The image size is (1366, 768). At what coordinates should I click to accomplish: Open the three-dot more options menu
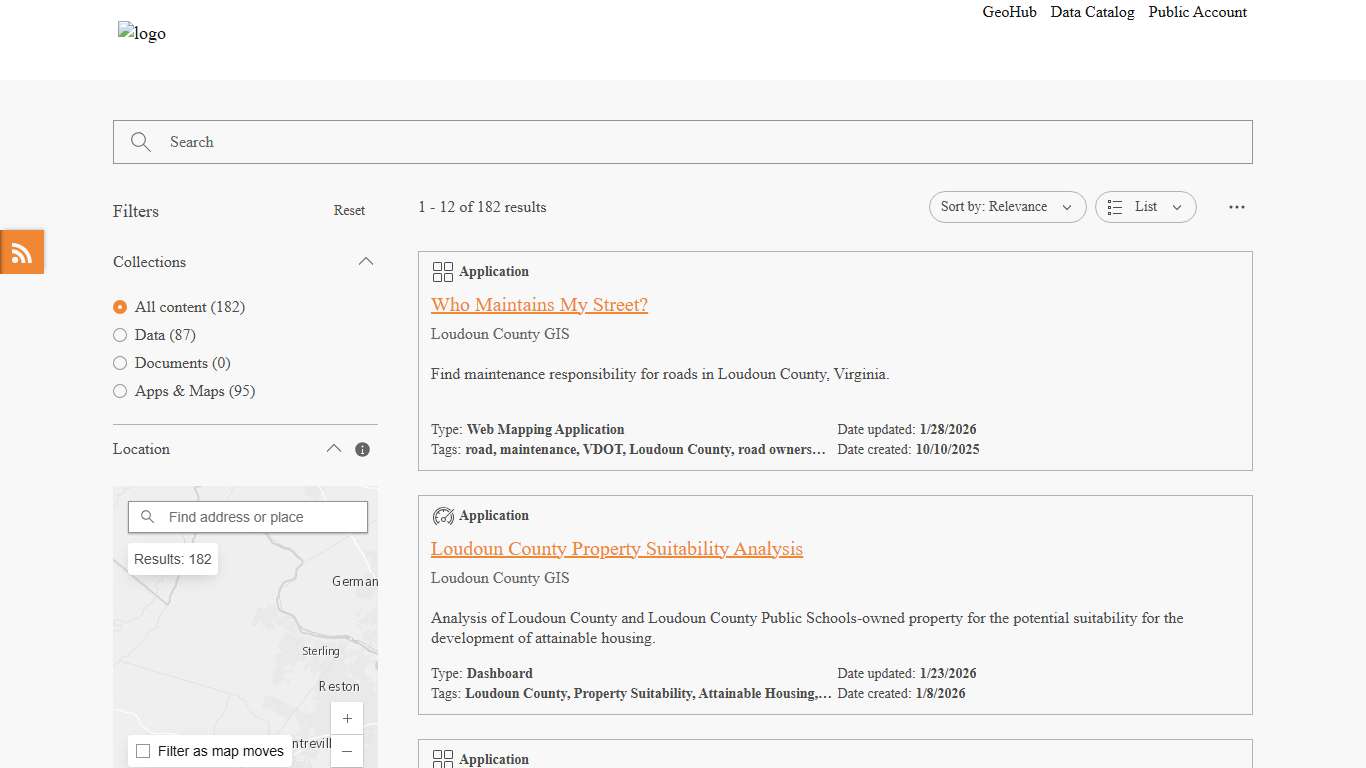click(x=1237, y=207)
